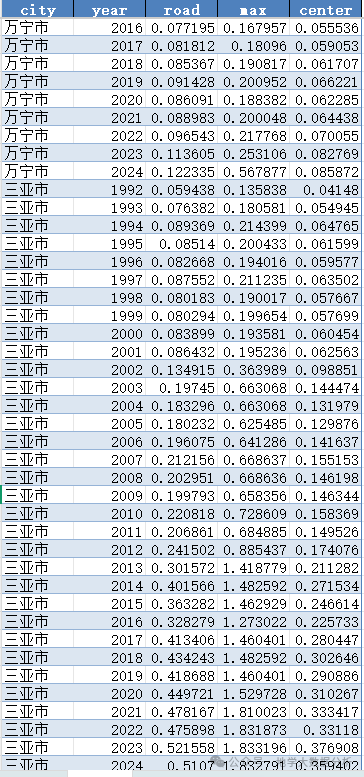
Task: Click max value 0.214399
Action: pyautogui.click(x=253, y=225)
